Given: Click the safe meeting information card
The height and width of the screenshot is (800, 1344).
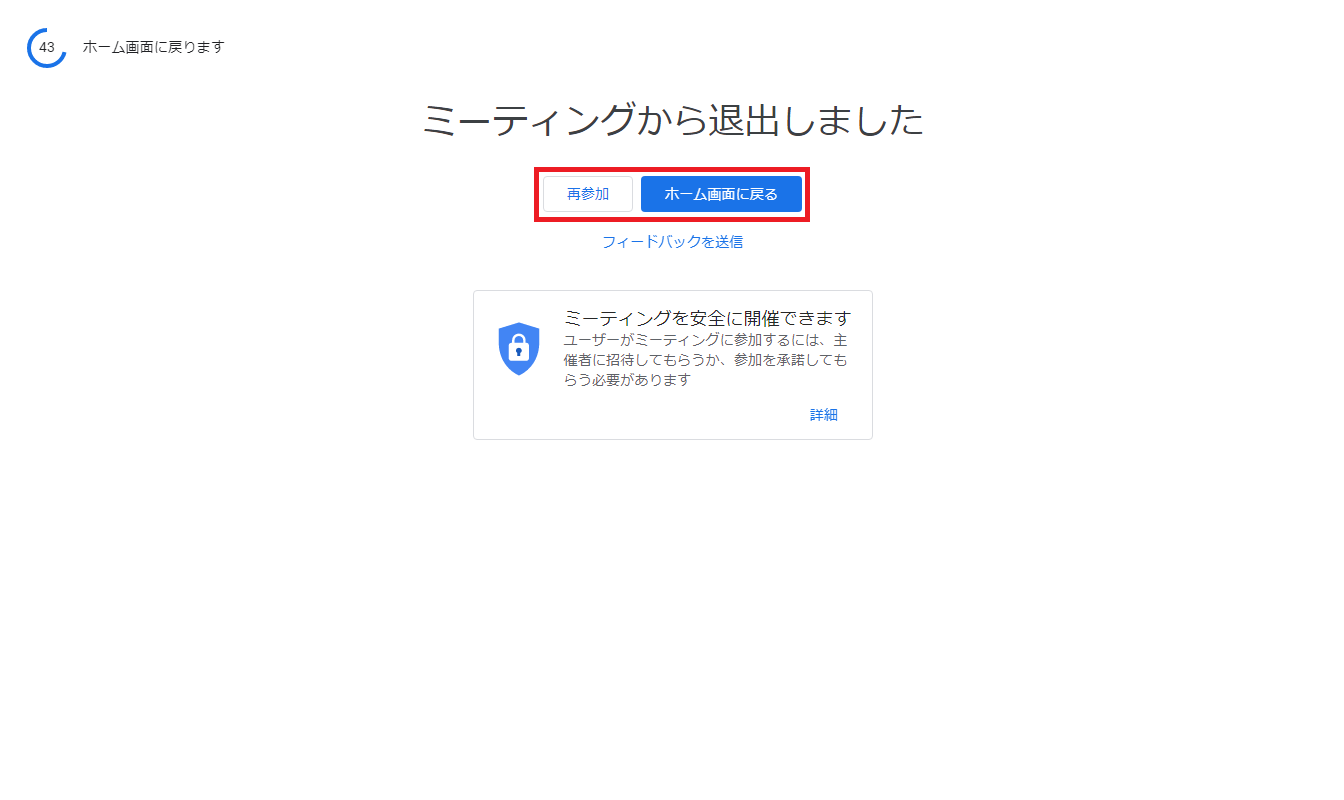Looking at the screenshot, I should (x=672, y=365).
